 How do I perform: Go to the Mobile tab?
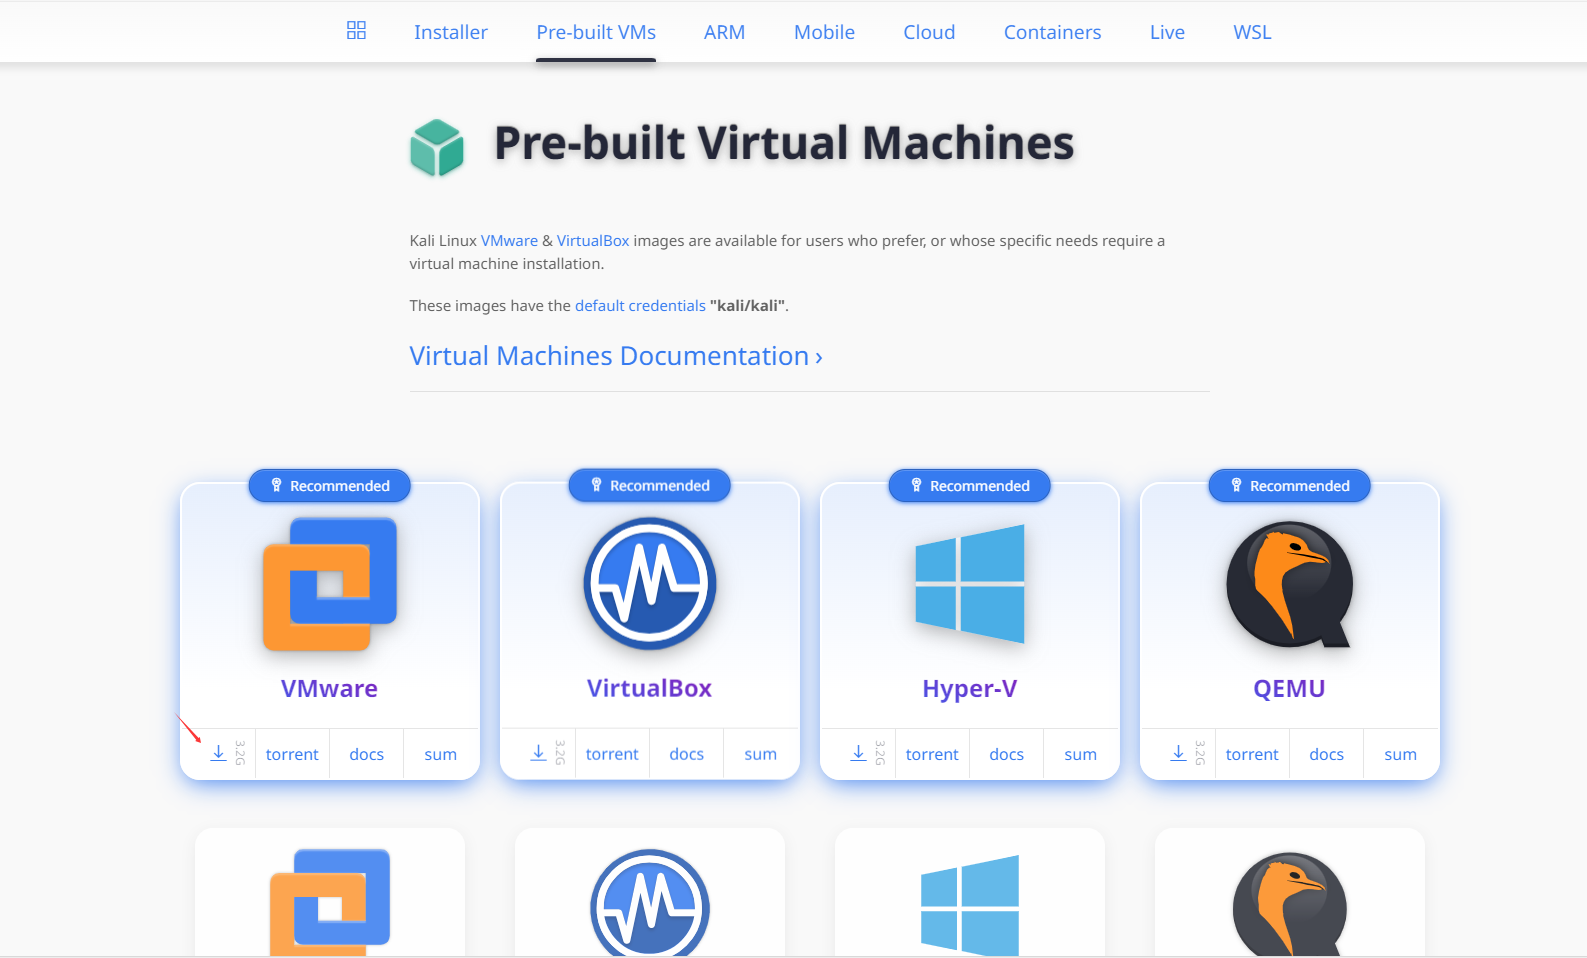[824, 32]
